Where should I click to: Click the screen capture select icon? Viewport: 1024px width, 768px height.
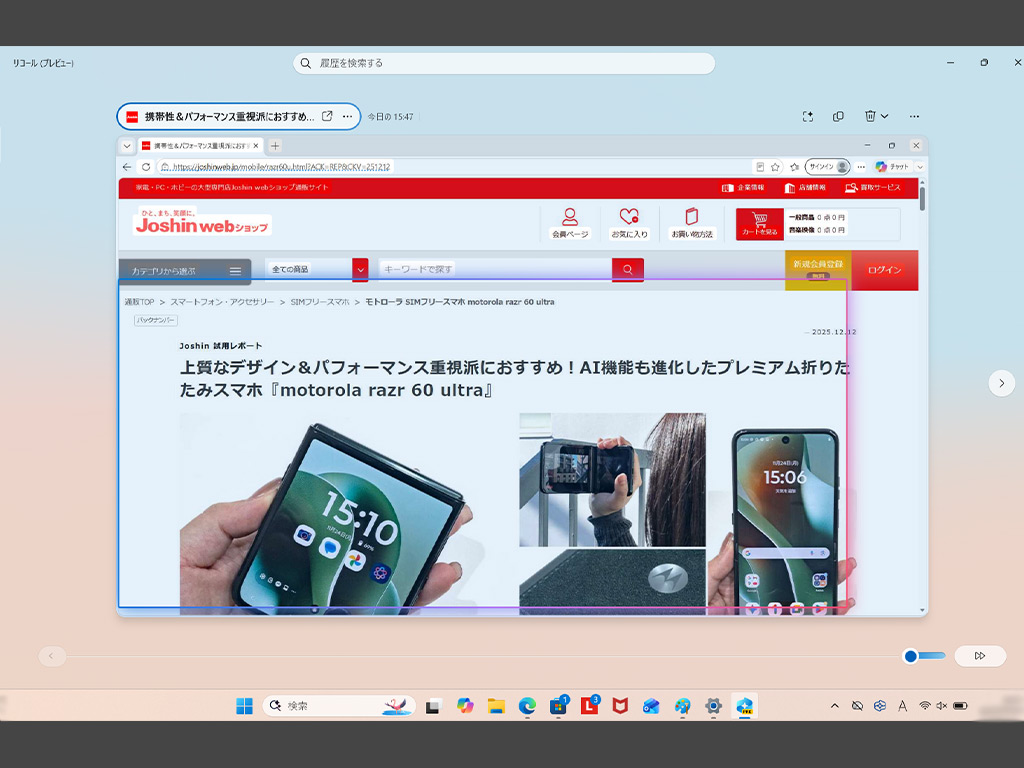[x=808, y=116]
